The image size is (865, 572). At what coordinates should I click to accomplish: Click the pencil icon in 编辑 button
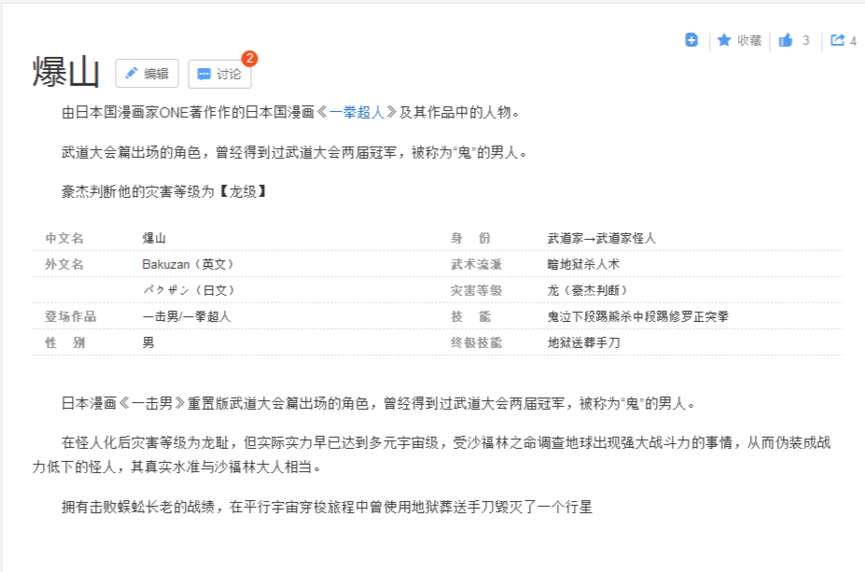tap(131, 73)
